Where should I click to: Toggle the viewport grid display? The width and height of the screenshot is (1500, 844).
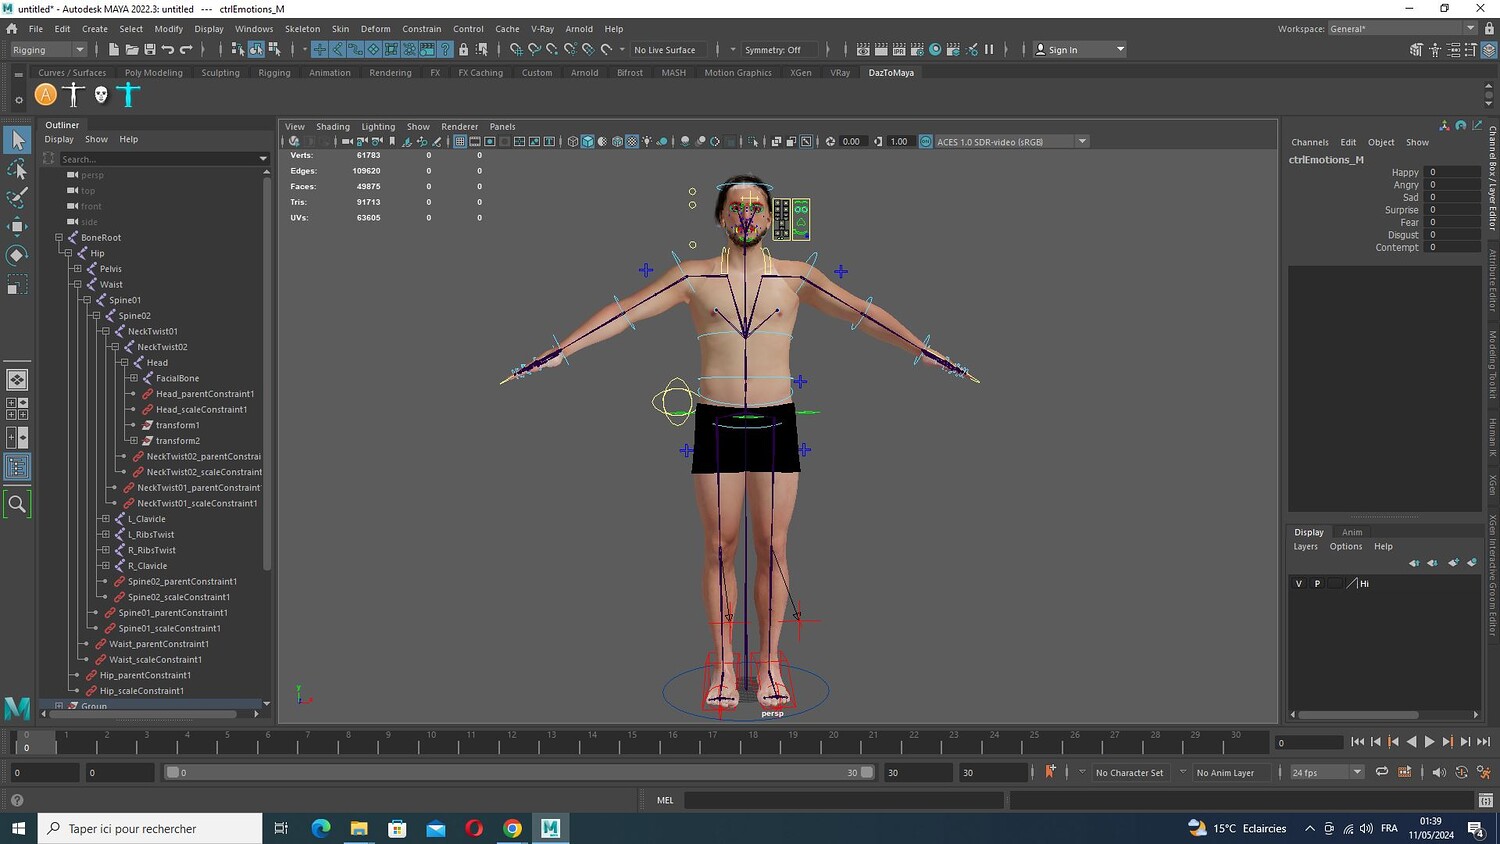pyautogui.click(x=460, y=142)
